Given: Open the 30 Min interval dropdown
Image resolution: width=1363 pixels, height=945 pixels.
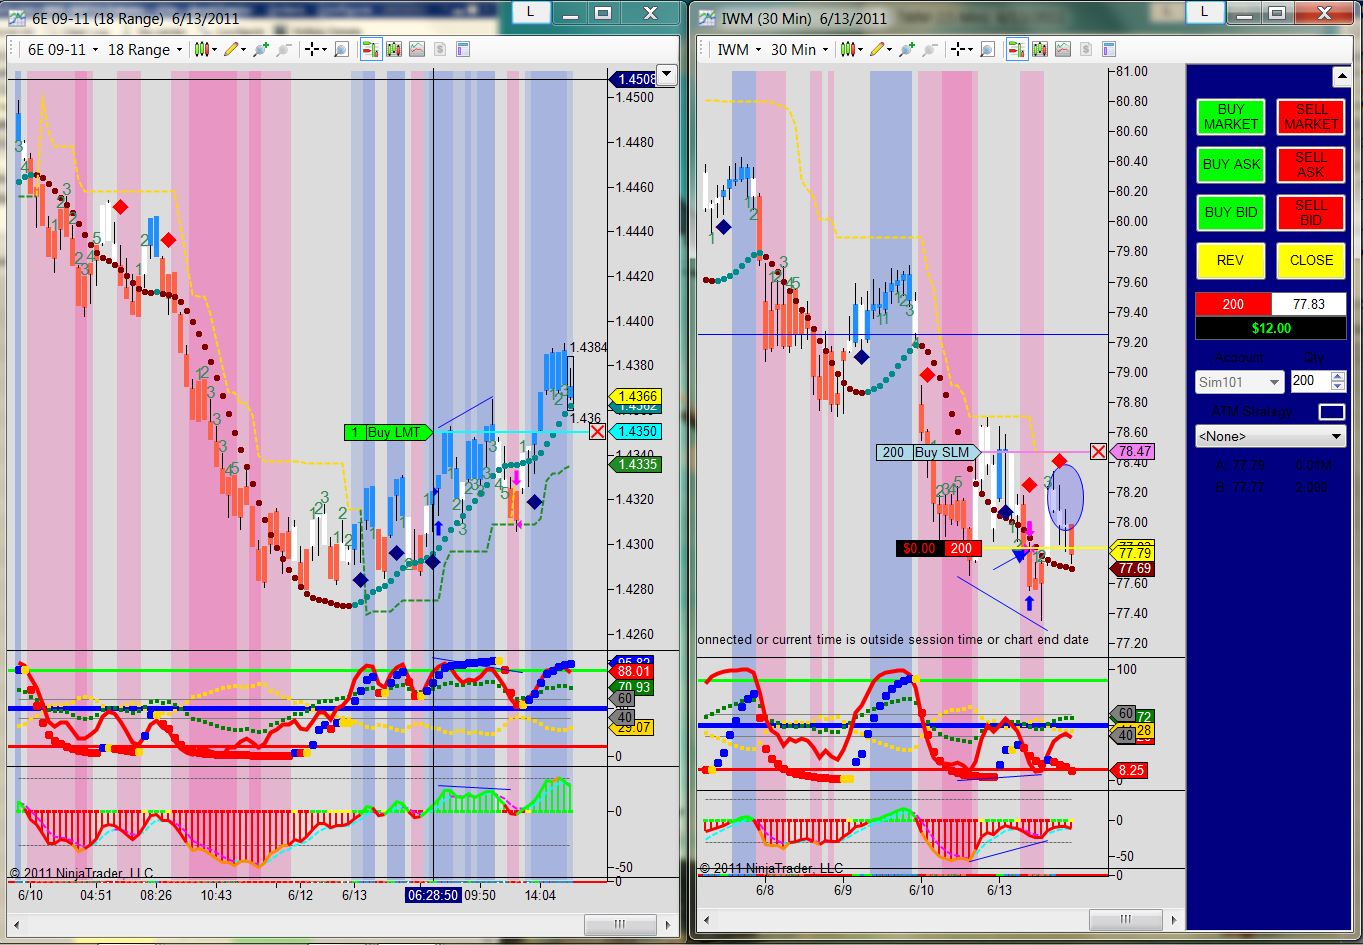Looking at the screenshot, I should 799,49.
